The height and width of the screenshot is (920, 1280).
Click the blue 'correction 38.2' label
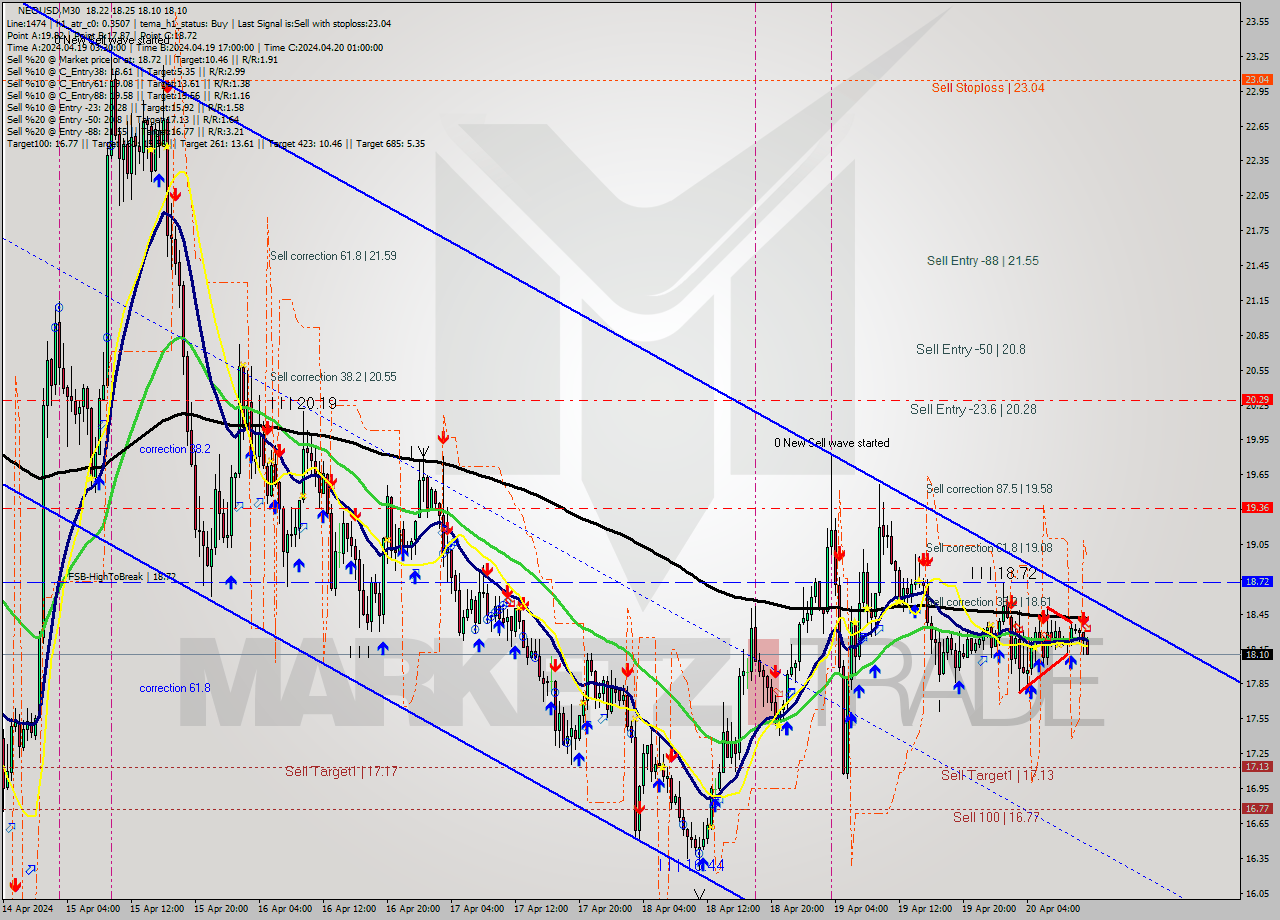click(175, 450)
